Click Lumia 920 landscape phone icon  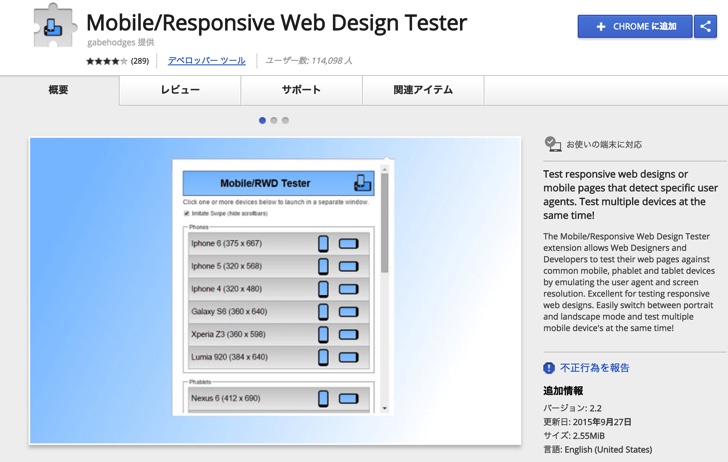point(348,357)
